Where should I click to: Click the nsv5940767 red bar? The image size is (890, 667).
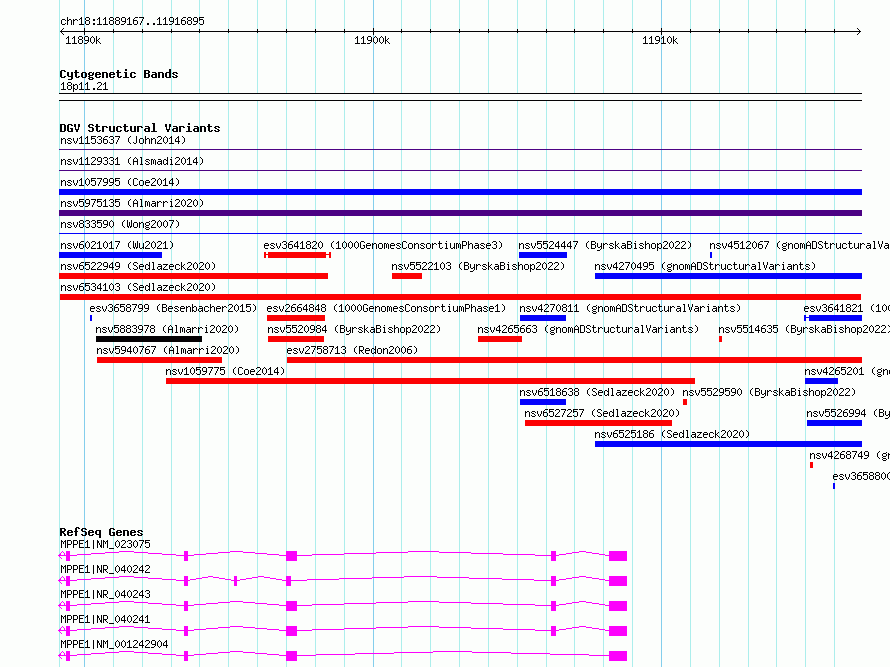point(159,360)
